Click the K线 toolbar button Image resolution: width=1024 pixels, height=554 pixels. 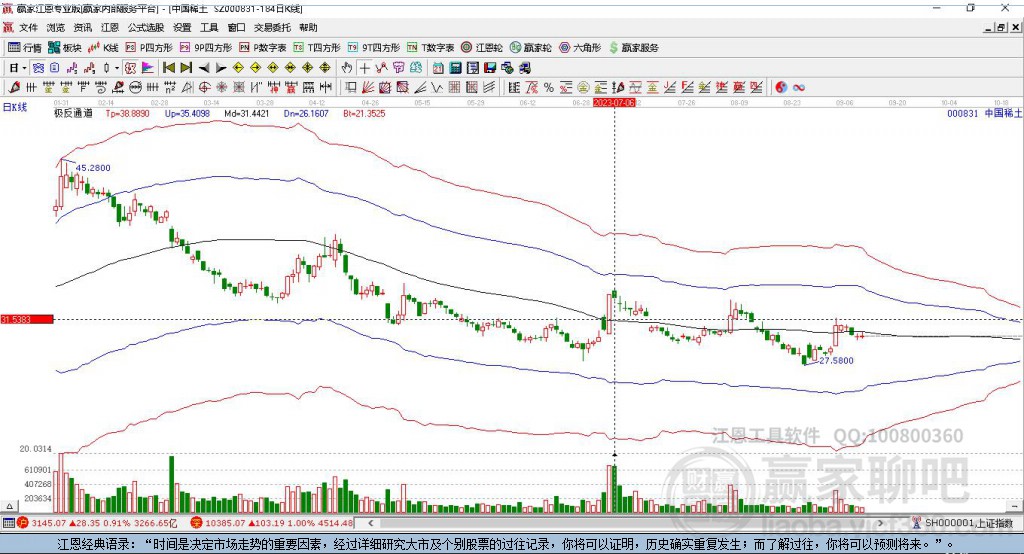coord(103,48)
